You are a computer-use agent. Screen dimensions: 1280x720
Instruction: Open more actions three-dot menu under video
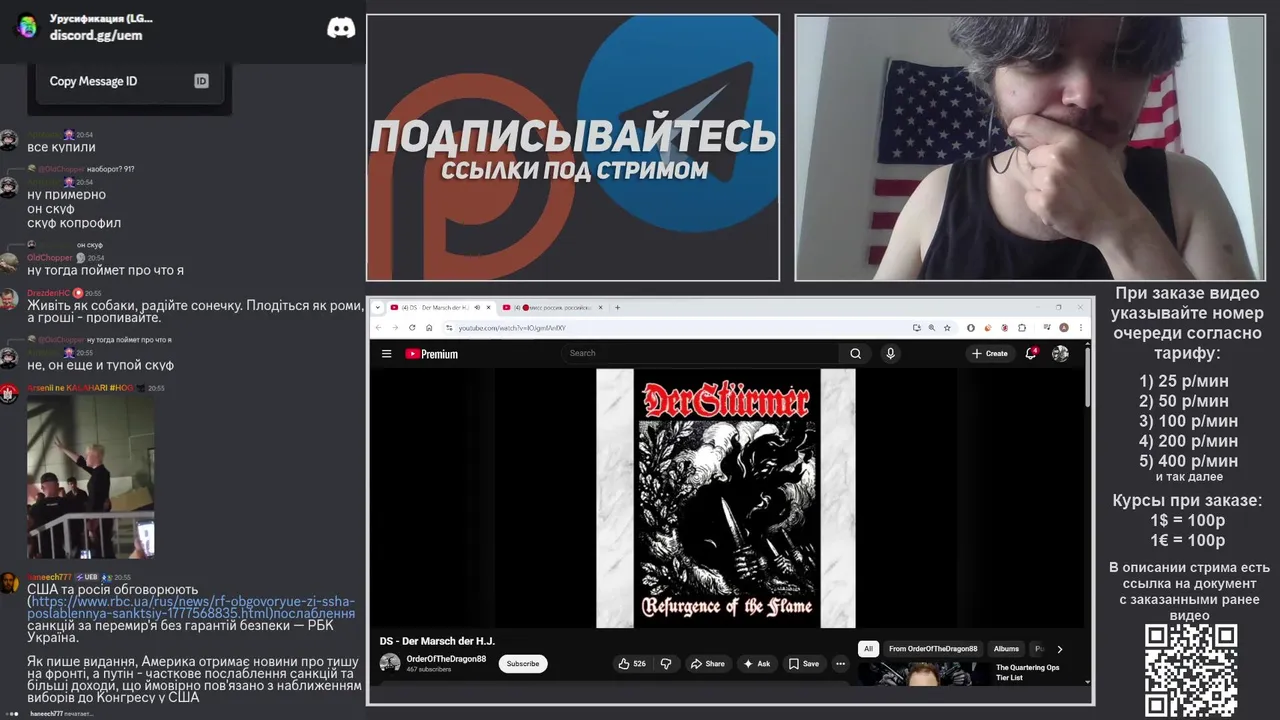tap(840, 663)
